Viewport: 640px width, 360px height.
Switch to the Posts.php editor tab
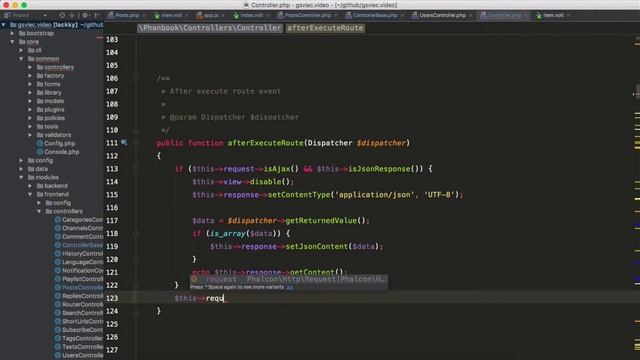[127, 15]
